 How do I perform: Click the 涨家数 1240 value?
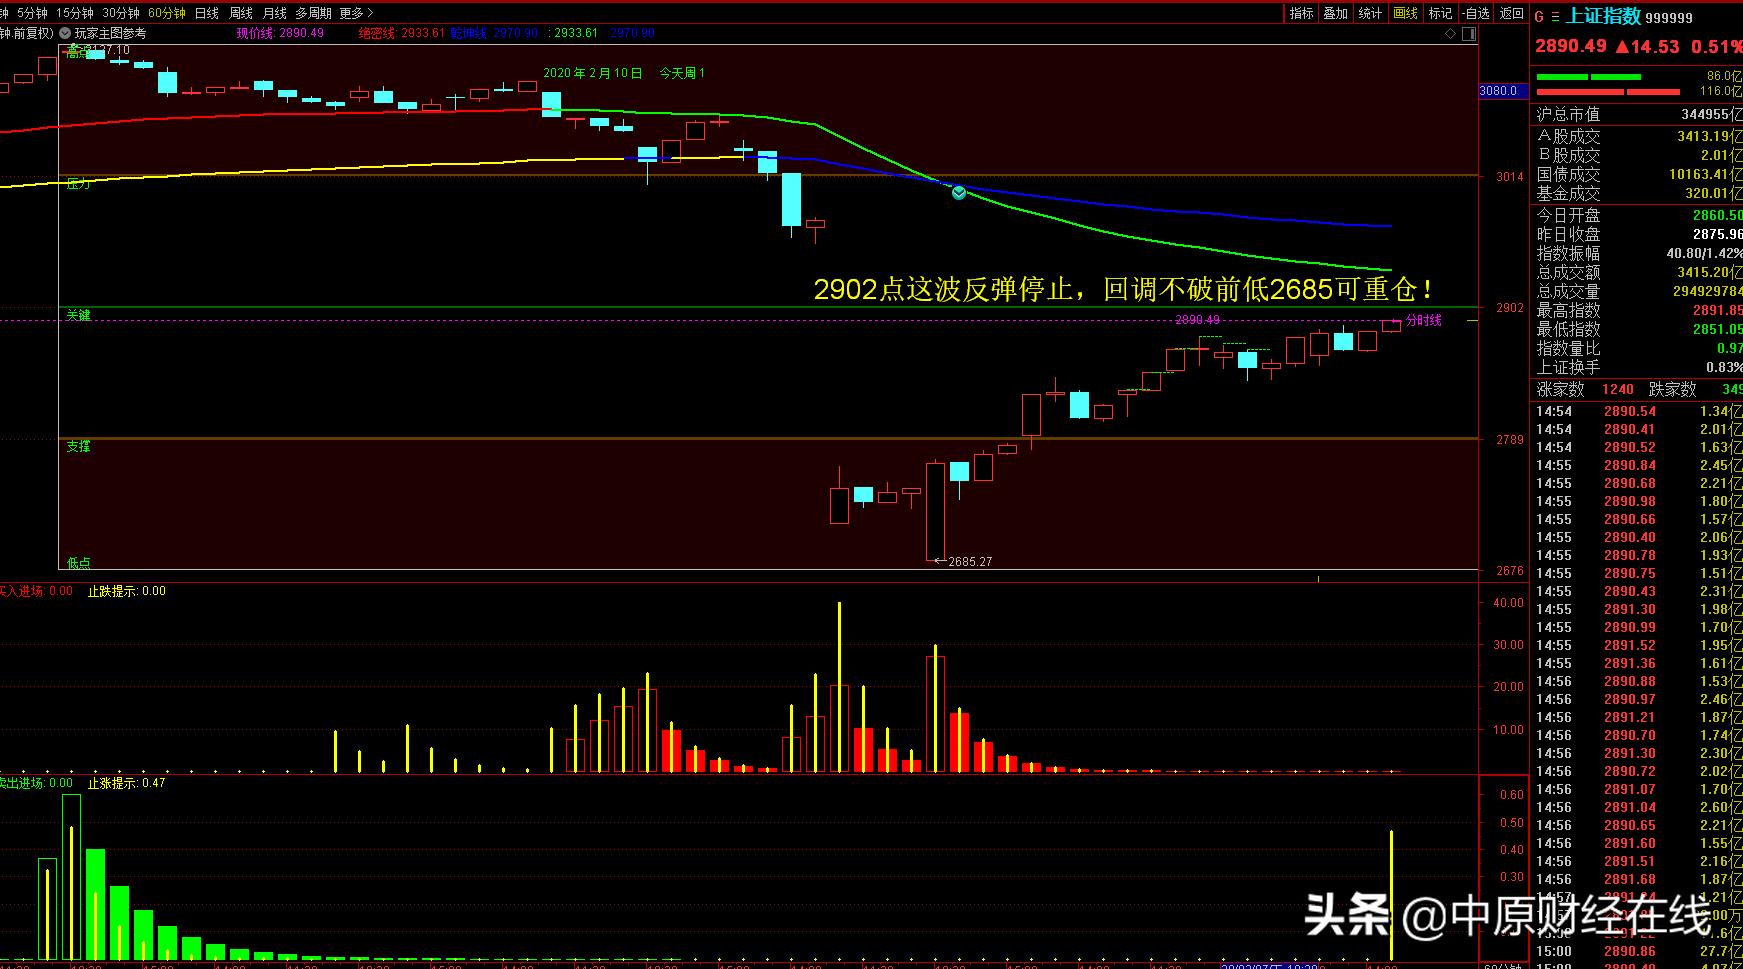tap(1617, 389)
